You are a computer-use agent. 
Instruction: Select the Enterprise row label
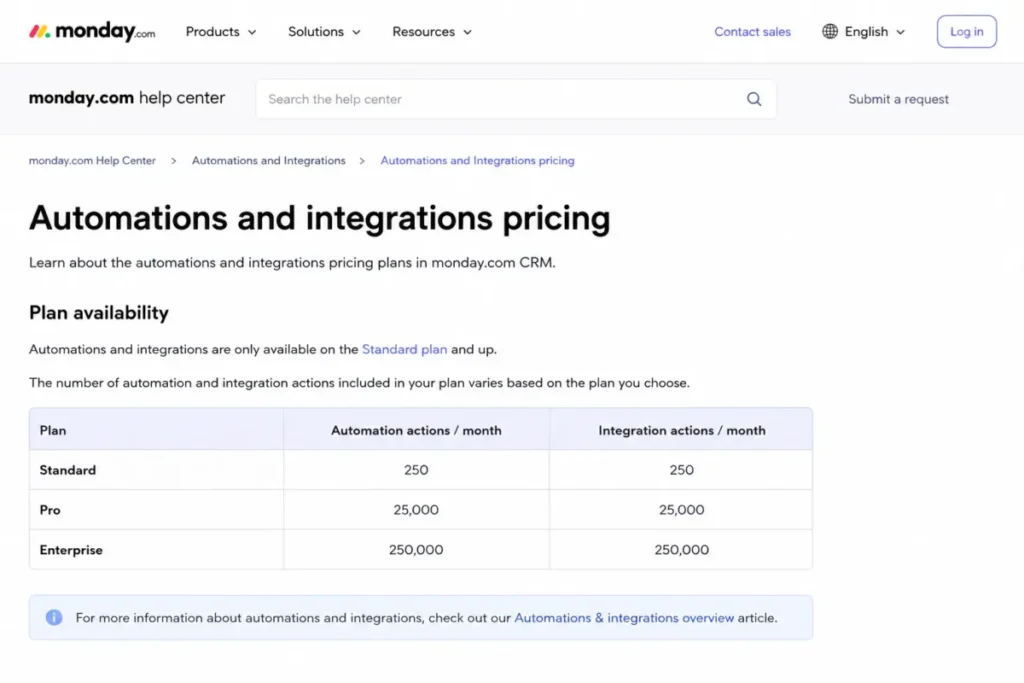(71, 550)
